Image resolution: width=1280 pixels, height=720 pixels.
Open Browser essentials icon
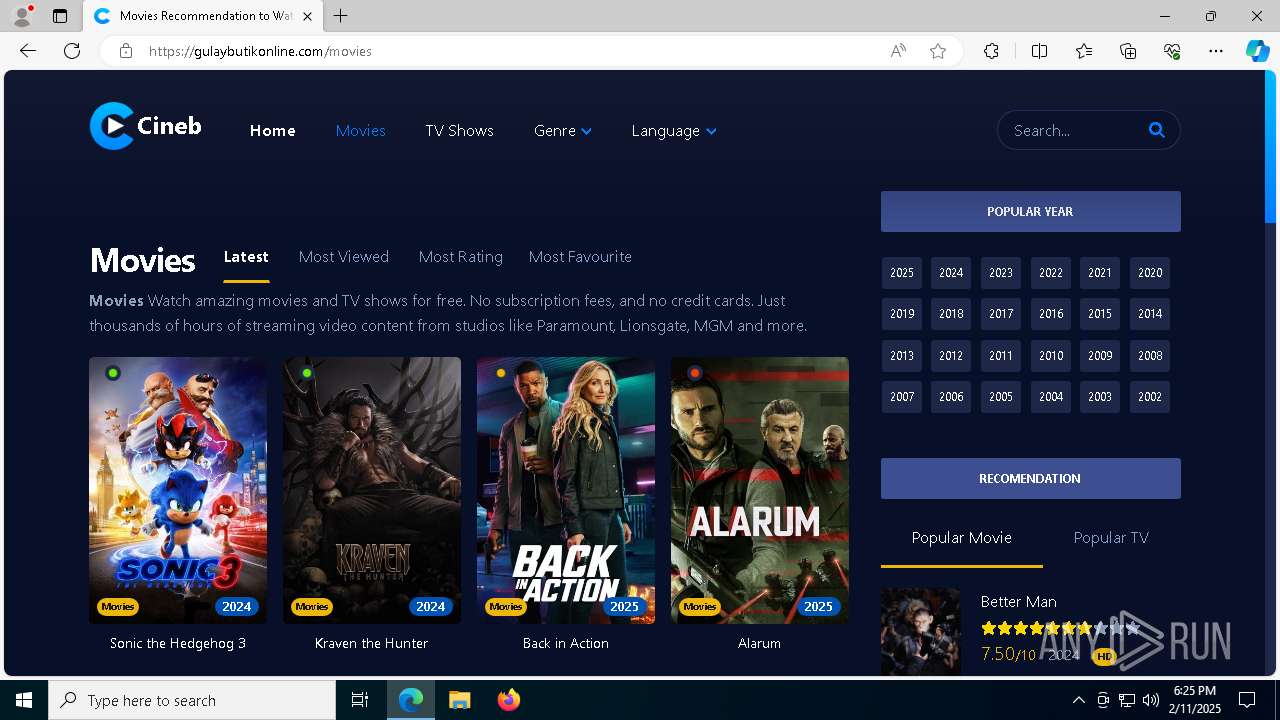click(1172, 51)
